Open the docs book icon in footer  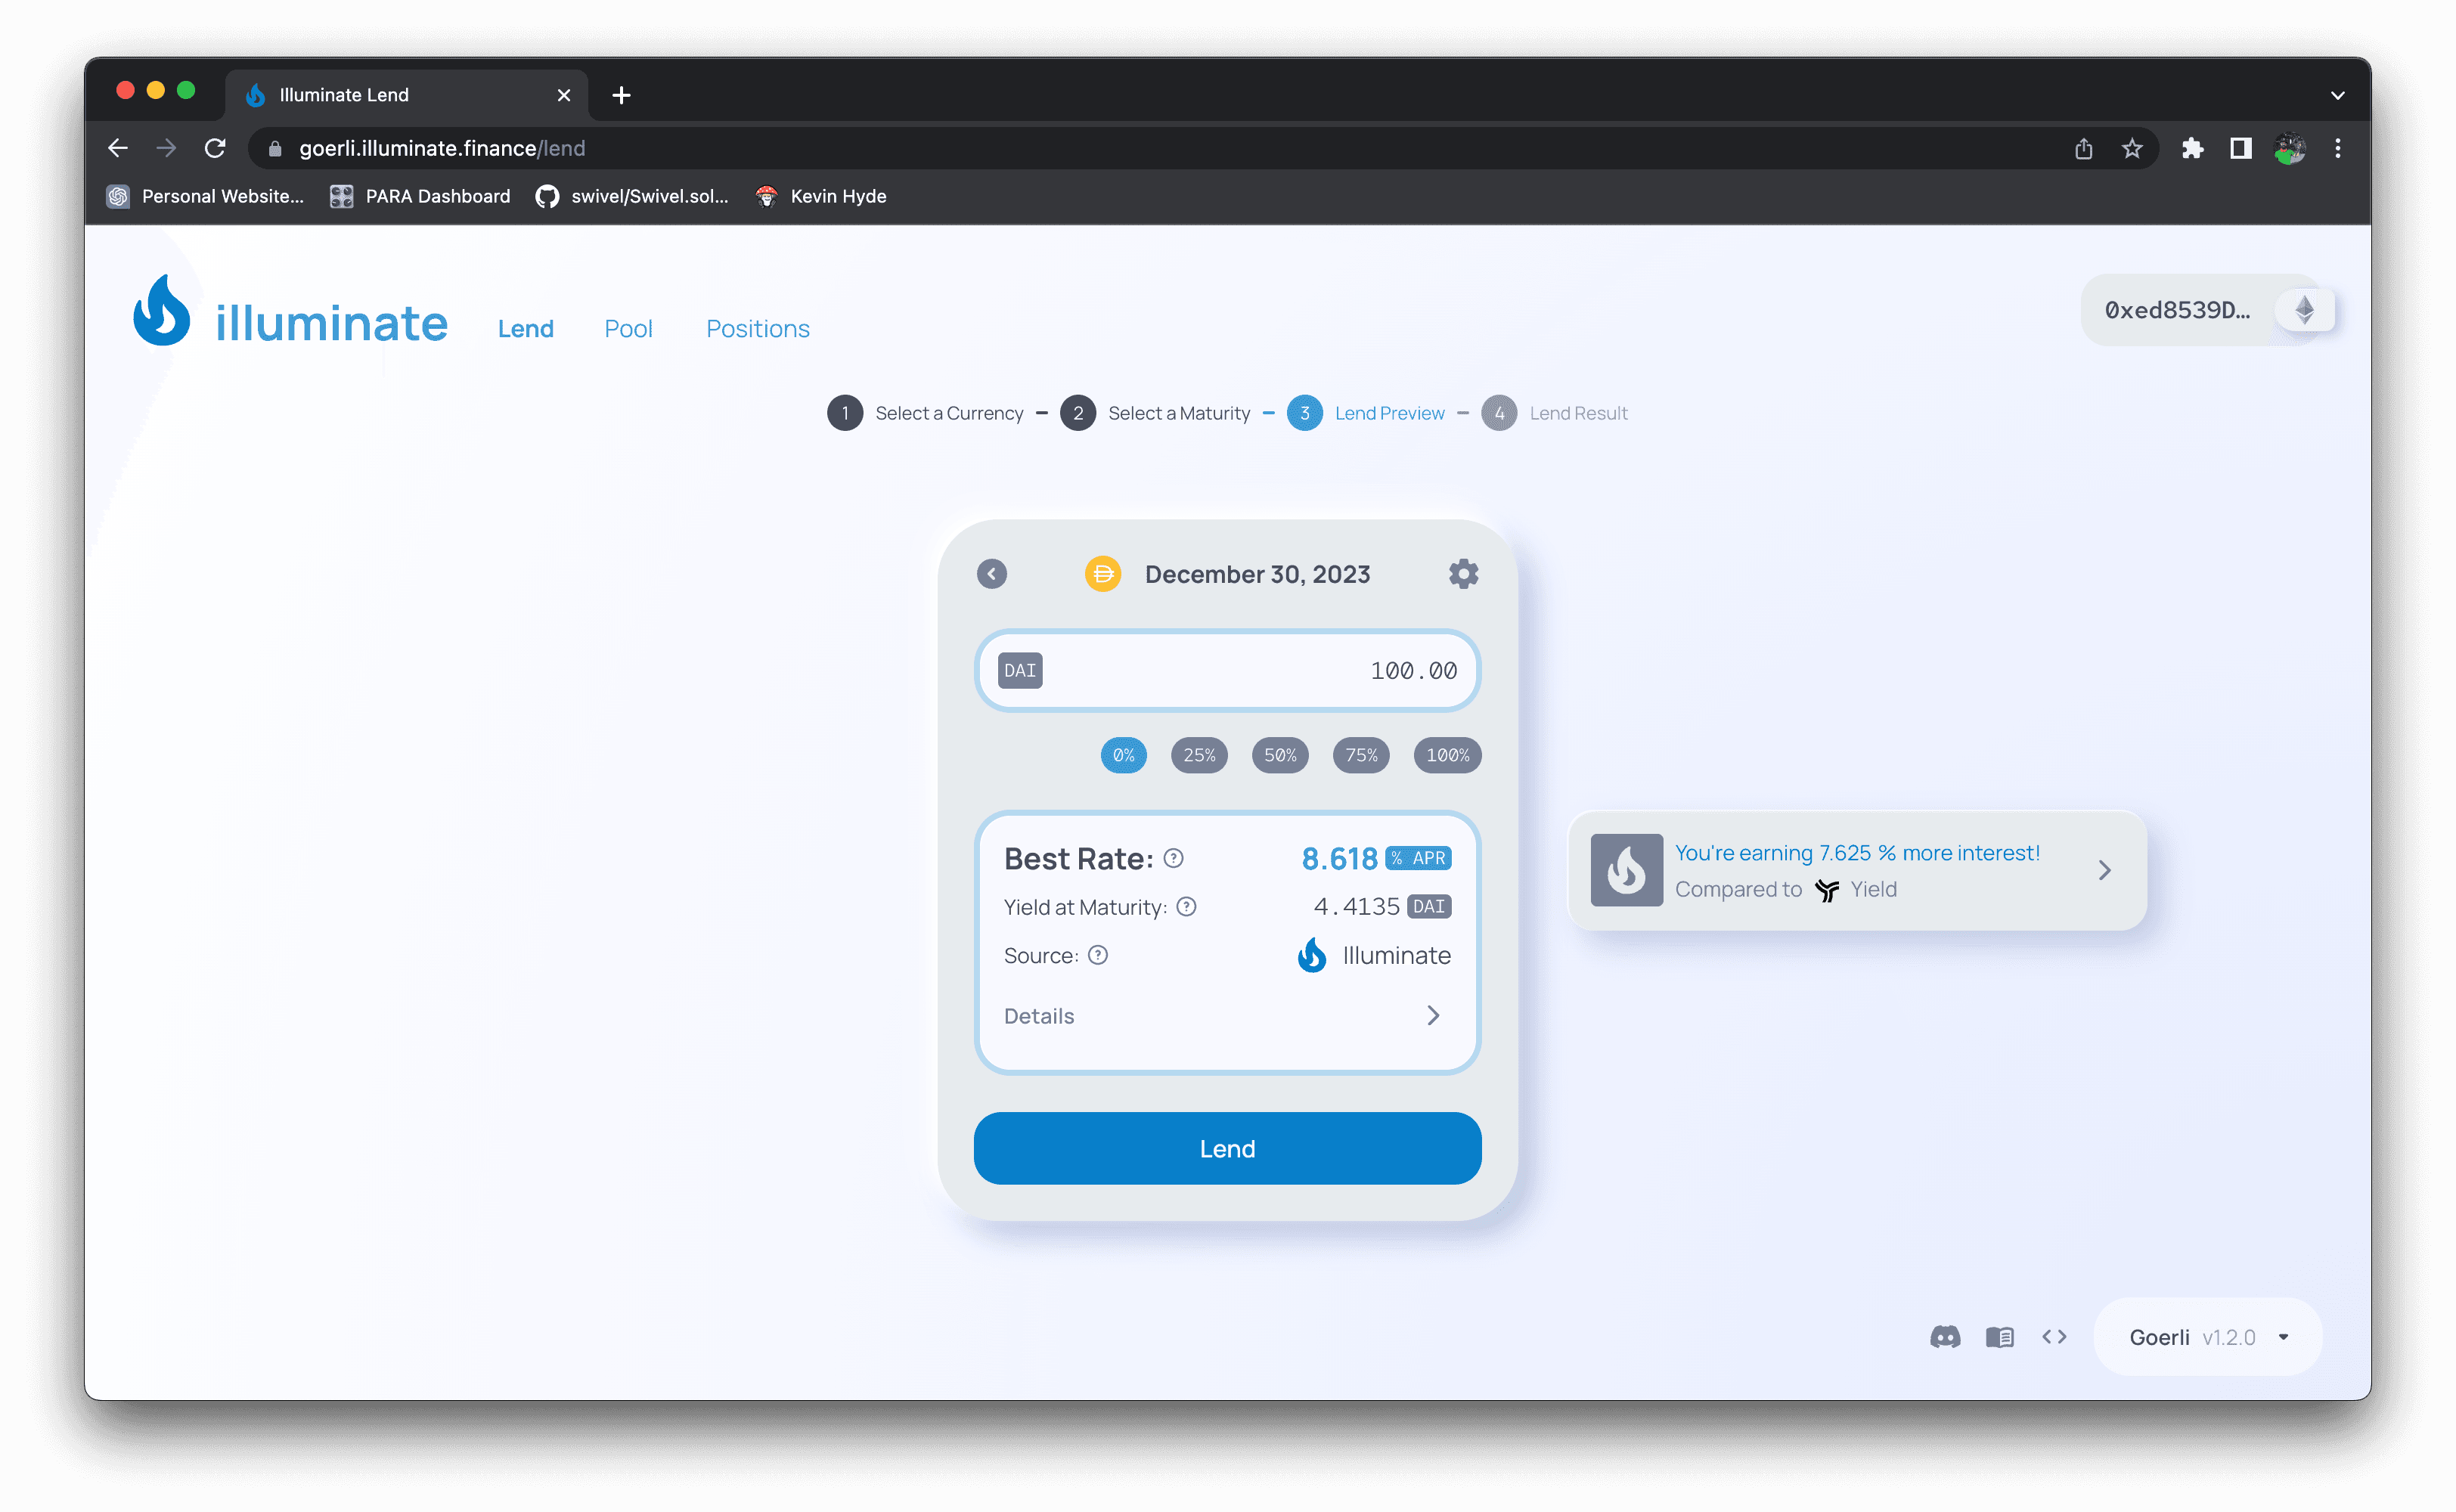click(2000, 1337)
